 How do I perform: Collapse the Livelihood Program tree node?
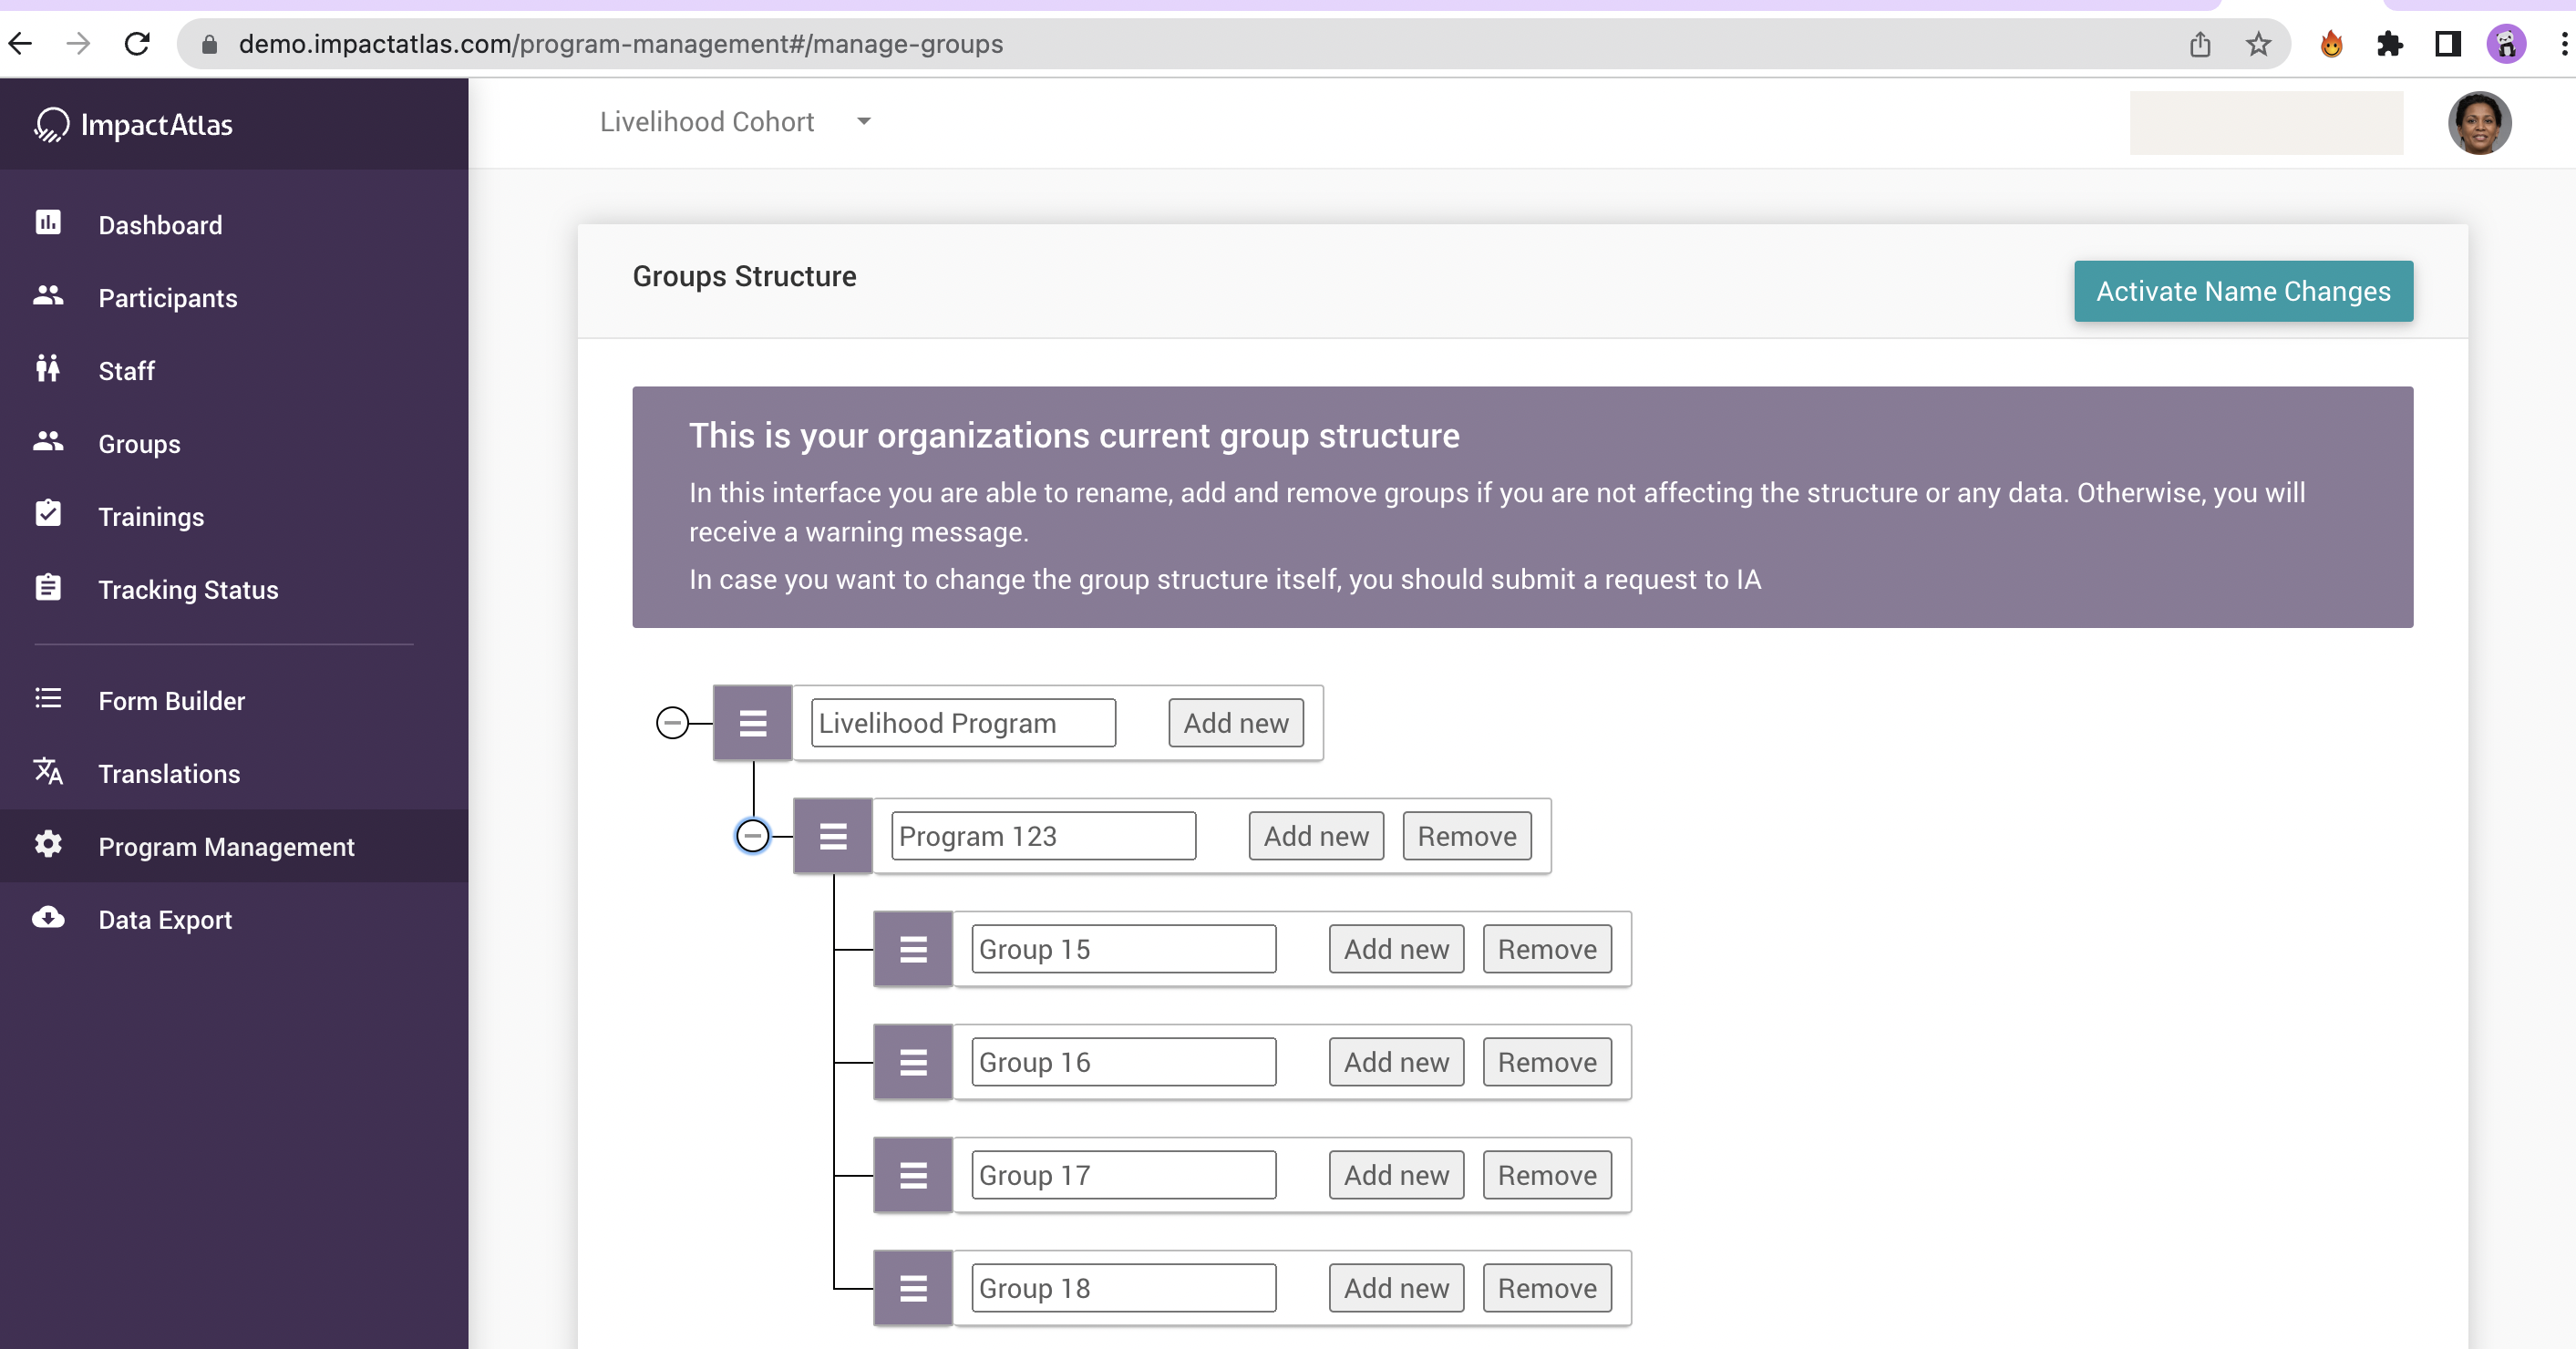coord(672,722)
